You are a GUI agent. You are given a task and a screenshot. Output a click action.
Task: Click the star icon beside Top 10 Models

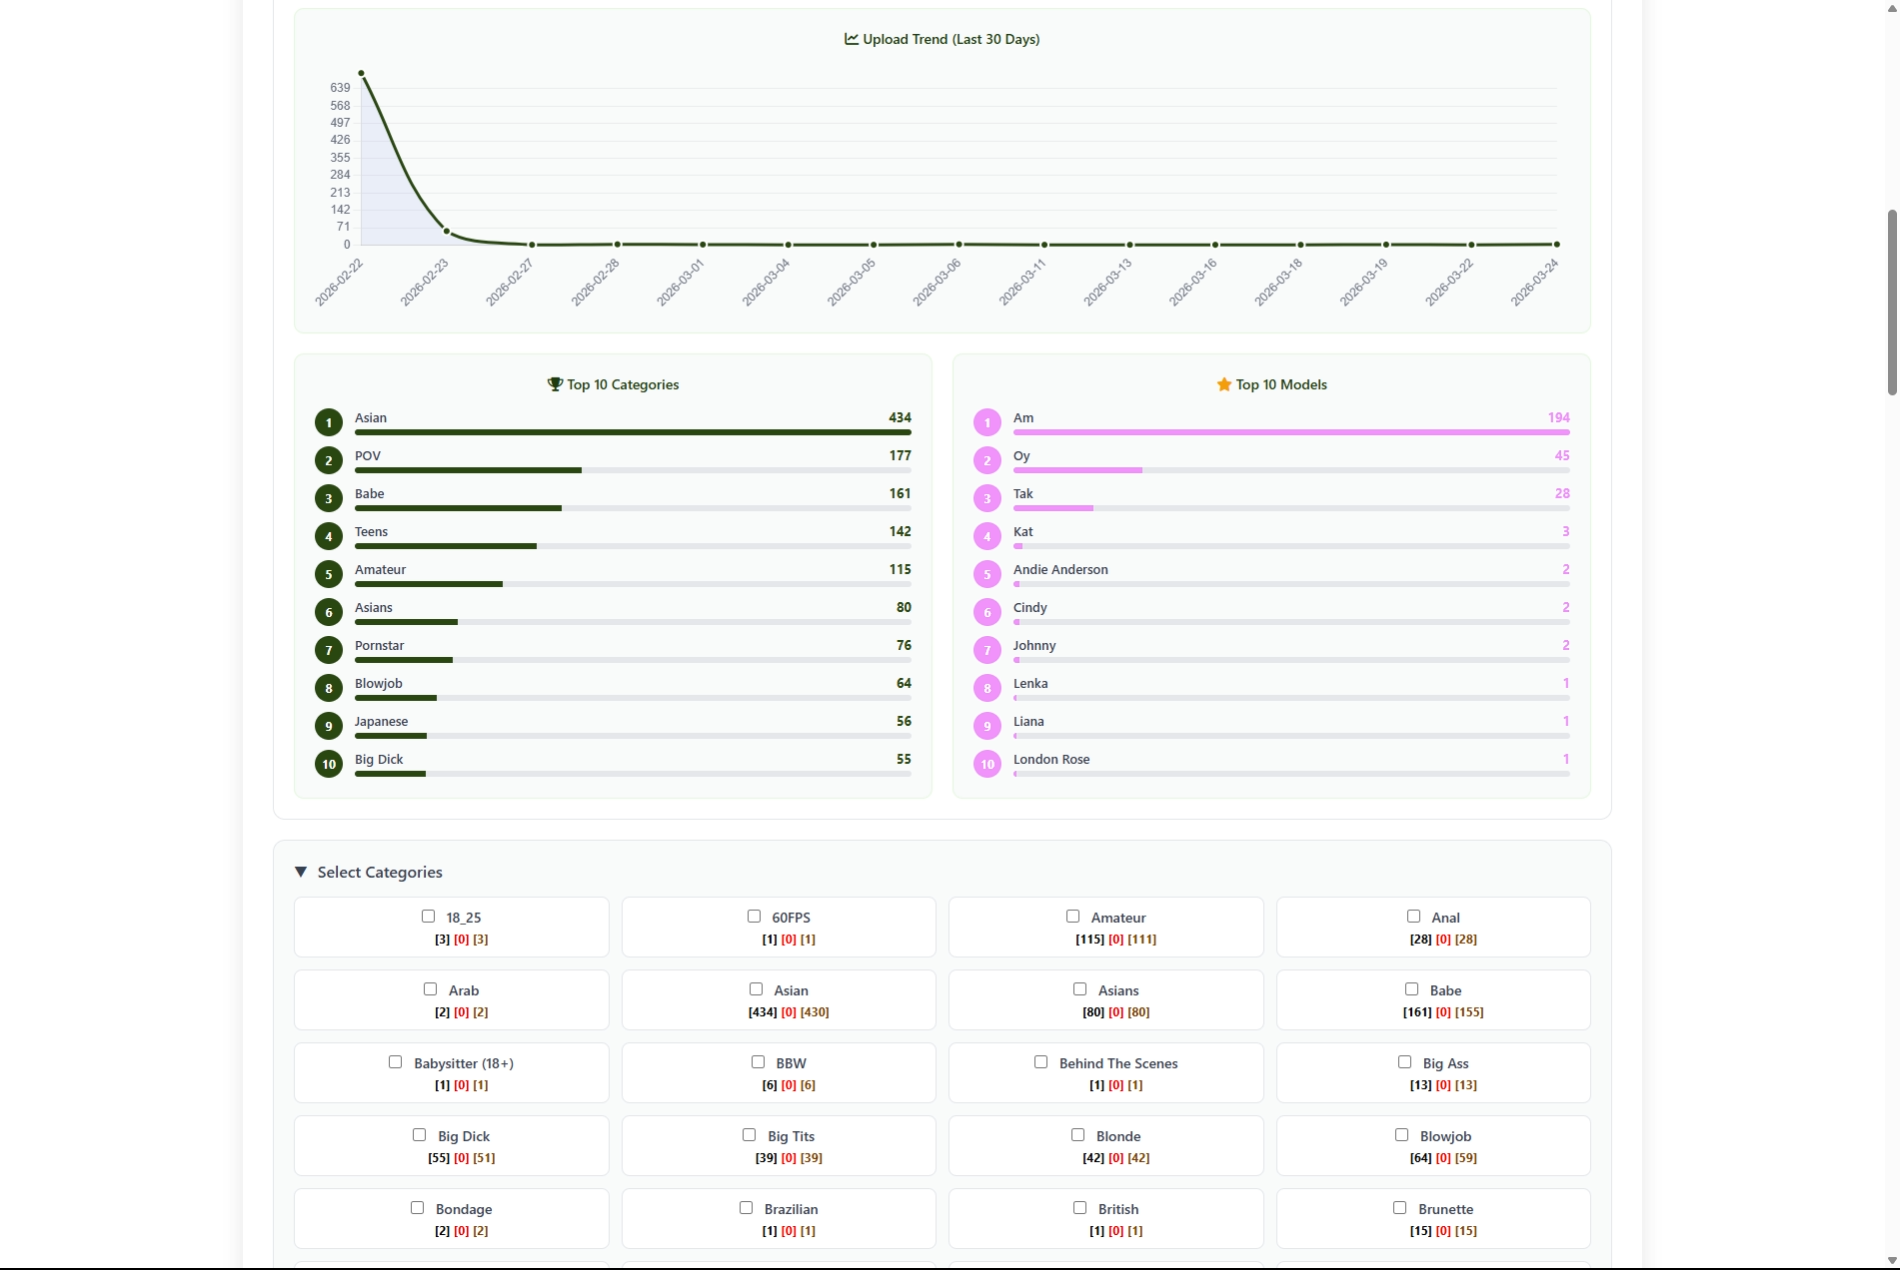click(x=1224, y=384)
